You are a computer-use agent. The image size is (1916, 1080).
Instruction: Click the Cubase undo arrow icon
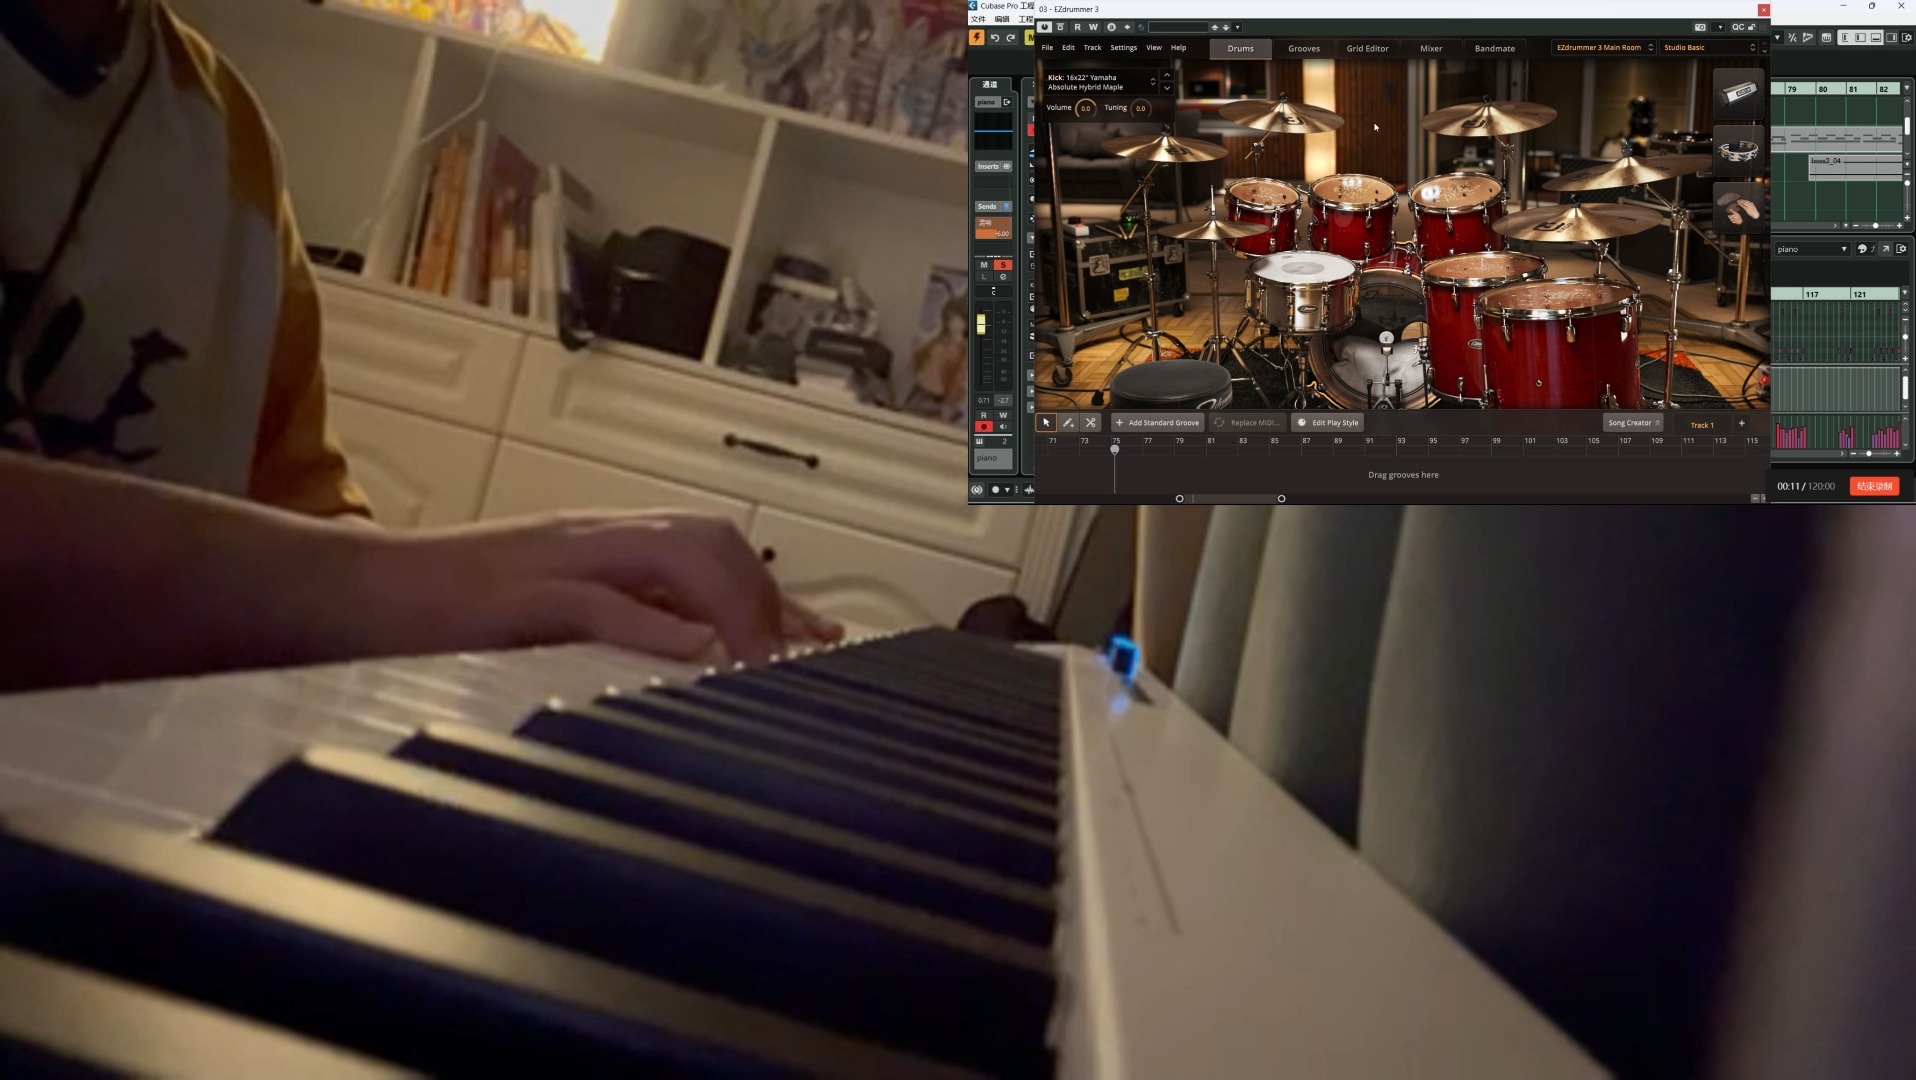coord(994,38)
